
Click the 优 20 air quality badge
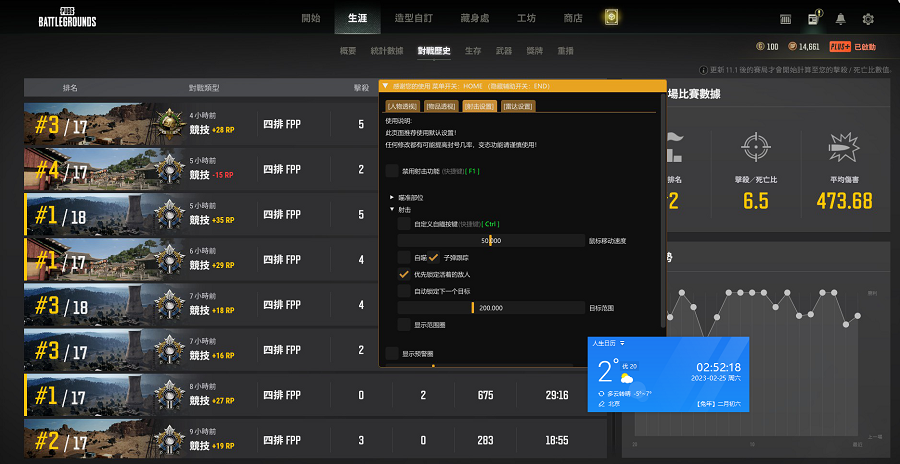coord(630,366)
